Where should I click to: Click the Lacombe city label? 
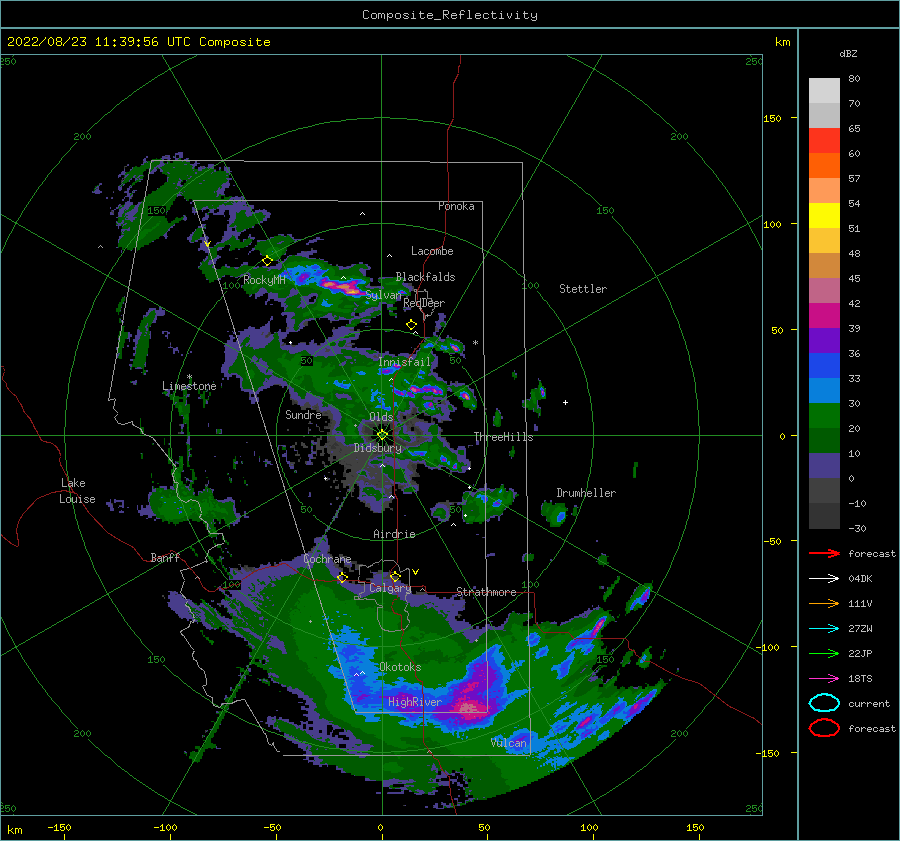(432, 251)
